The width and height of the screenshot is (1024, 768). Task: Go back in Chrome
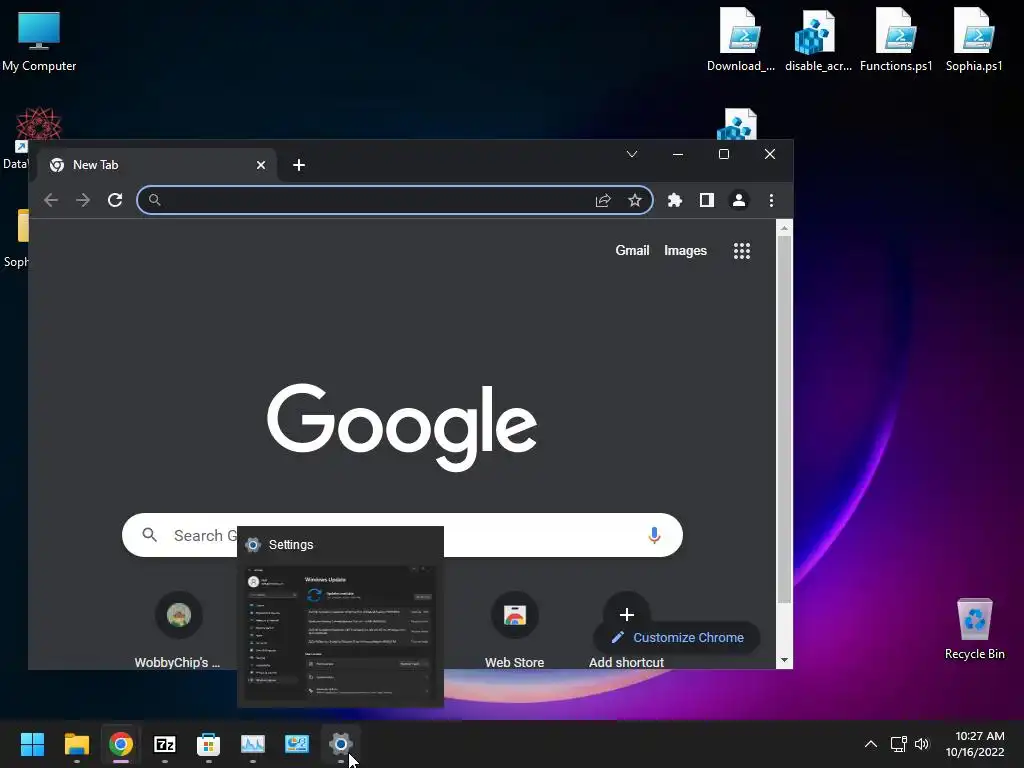[51, 200]
